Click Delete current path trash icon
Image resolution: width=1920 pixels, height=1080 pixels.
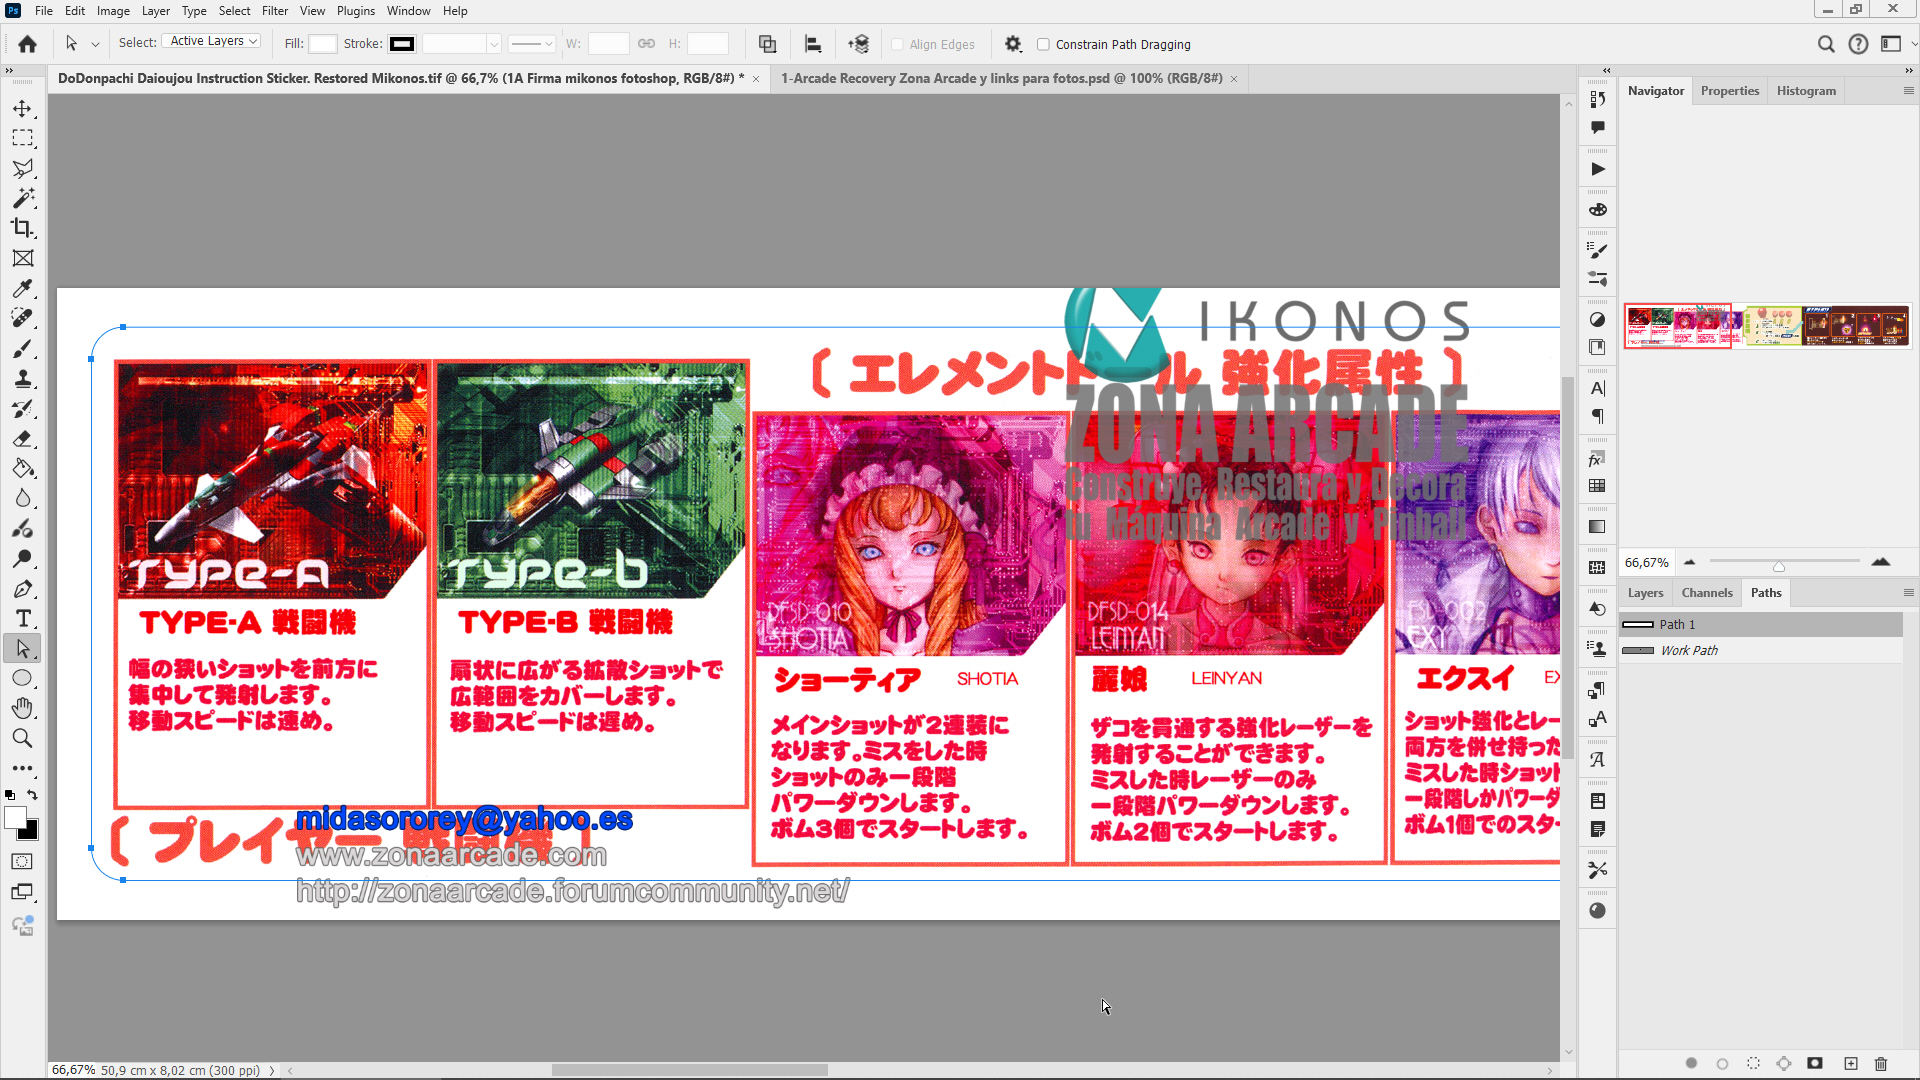(1881, 1064)
